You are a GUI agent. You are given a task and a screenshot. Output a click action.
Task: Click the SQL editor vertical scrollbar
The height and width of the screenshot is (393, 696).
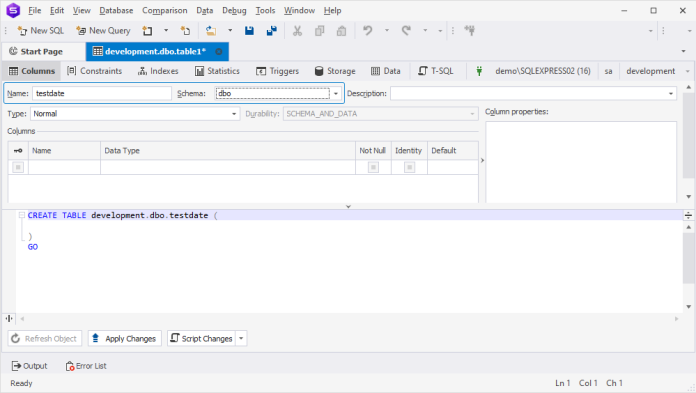(x=688, y=267)
